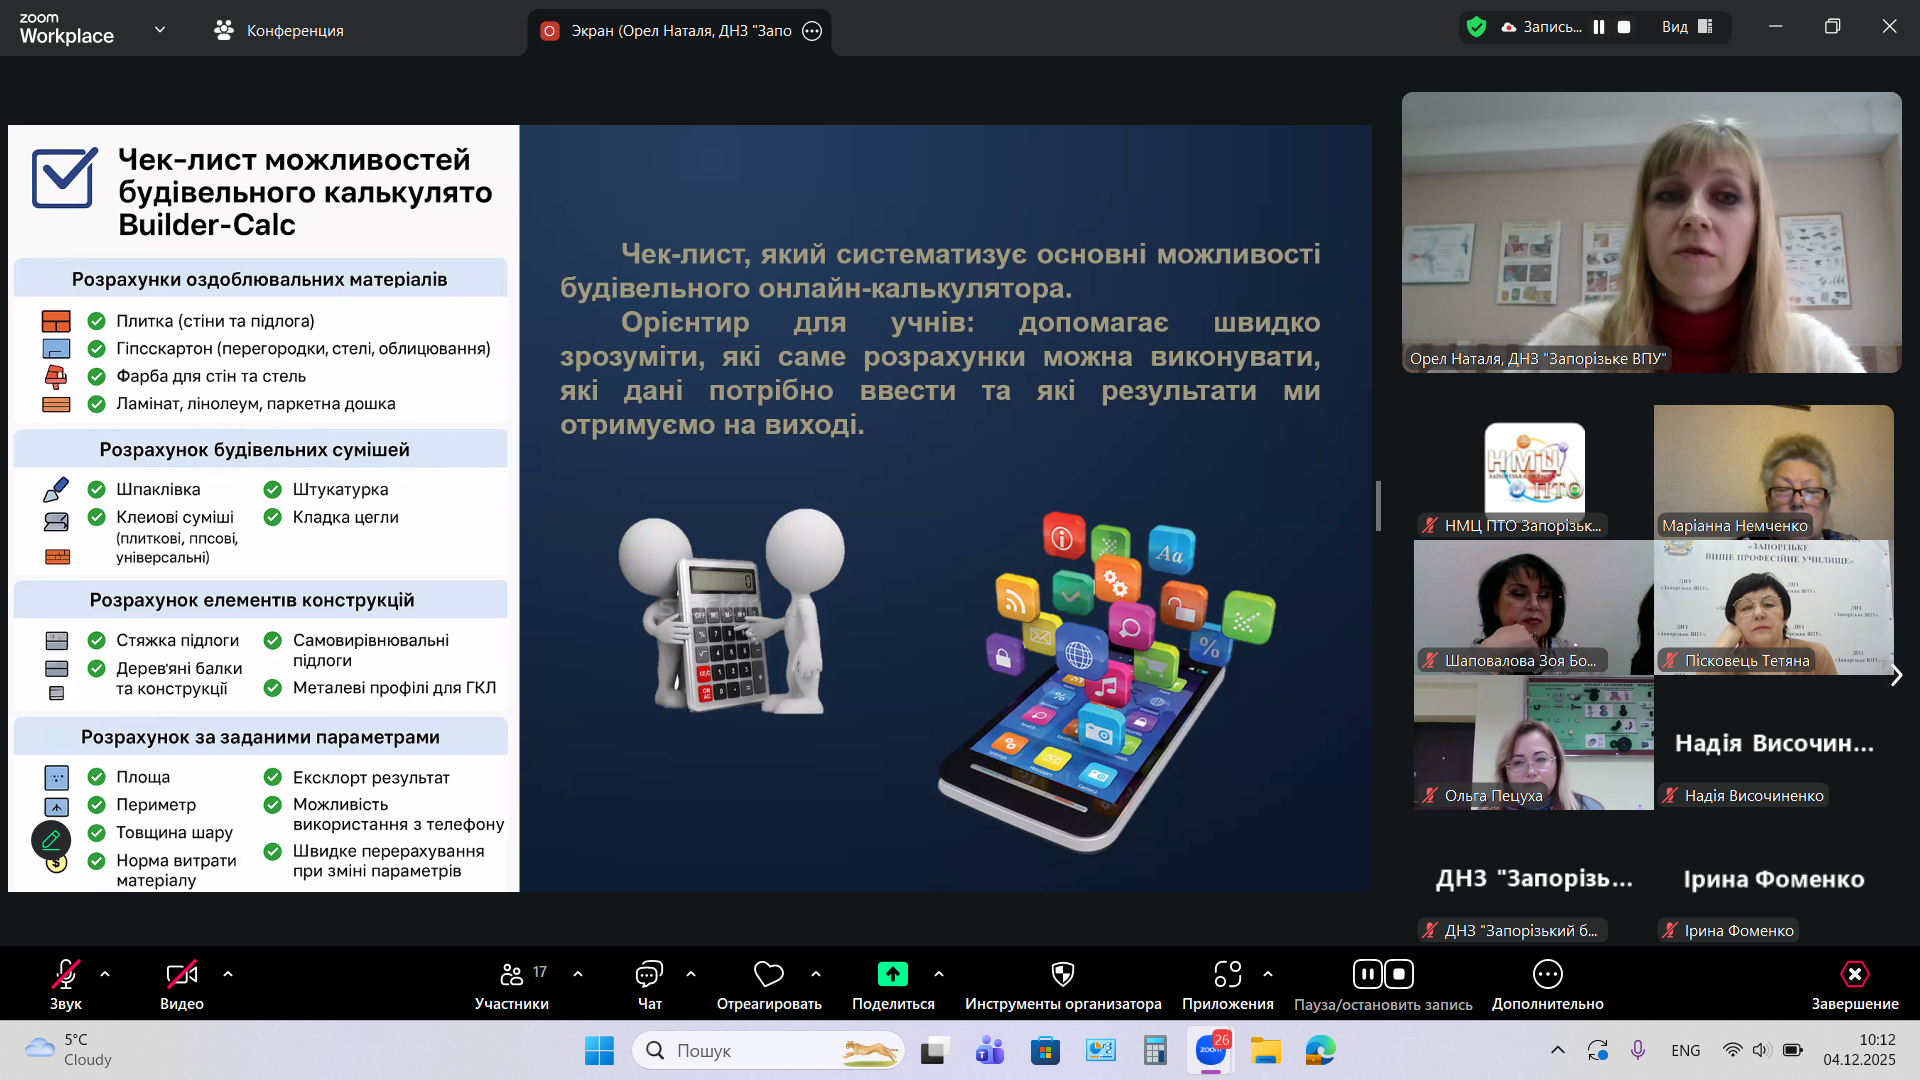Open Microsoft Edge from the taskbar
Viewport: 1920px width, 1080px height.
coord(1321,1050)
